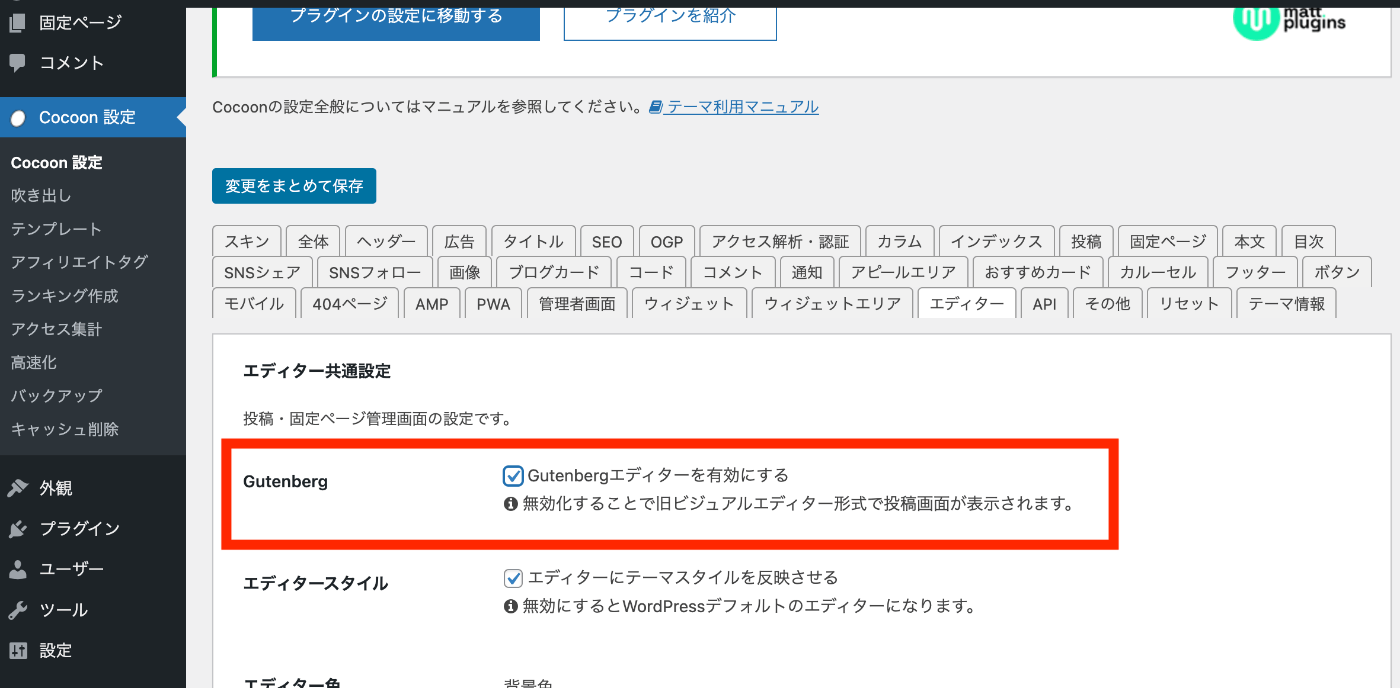Switch to the 管理者画面 tab
This screenshot has height=688, width=1400.
coord(577,304)
